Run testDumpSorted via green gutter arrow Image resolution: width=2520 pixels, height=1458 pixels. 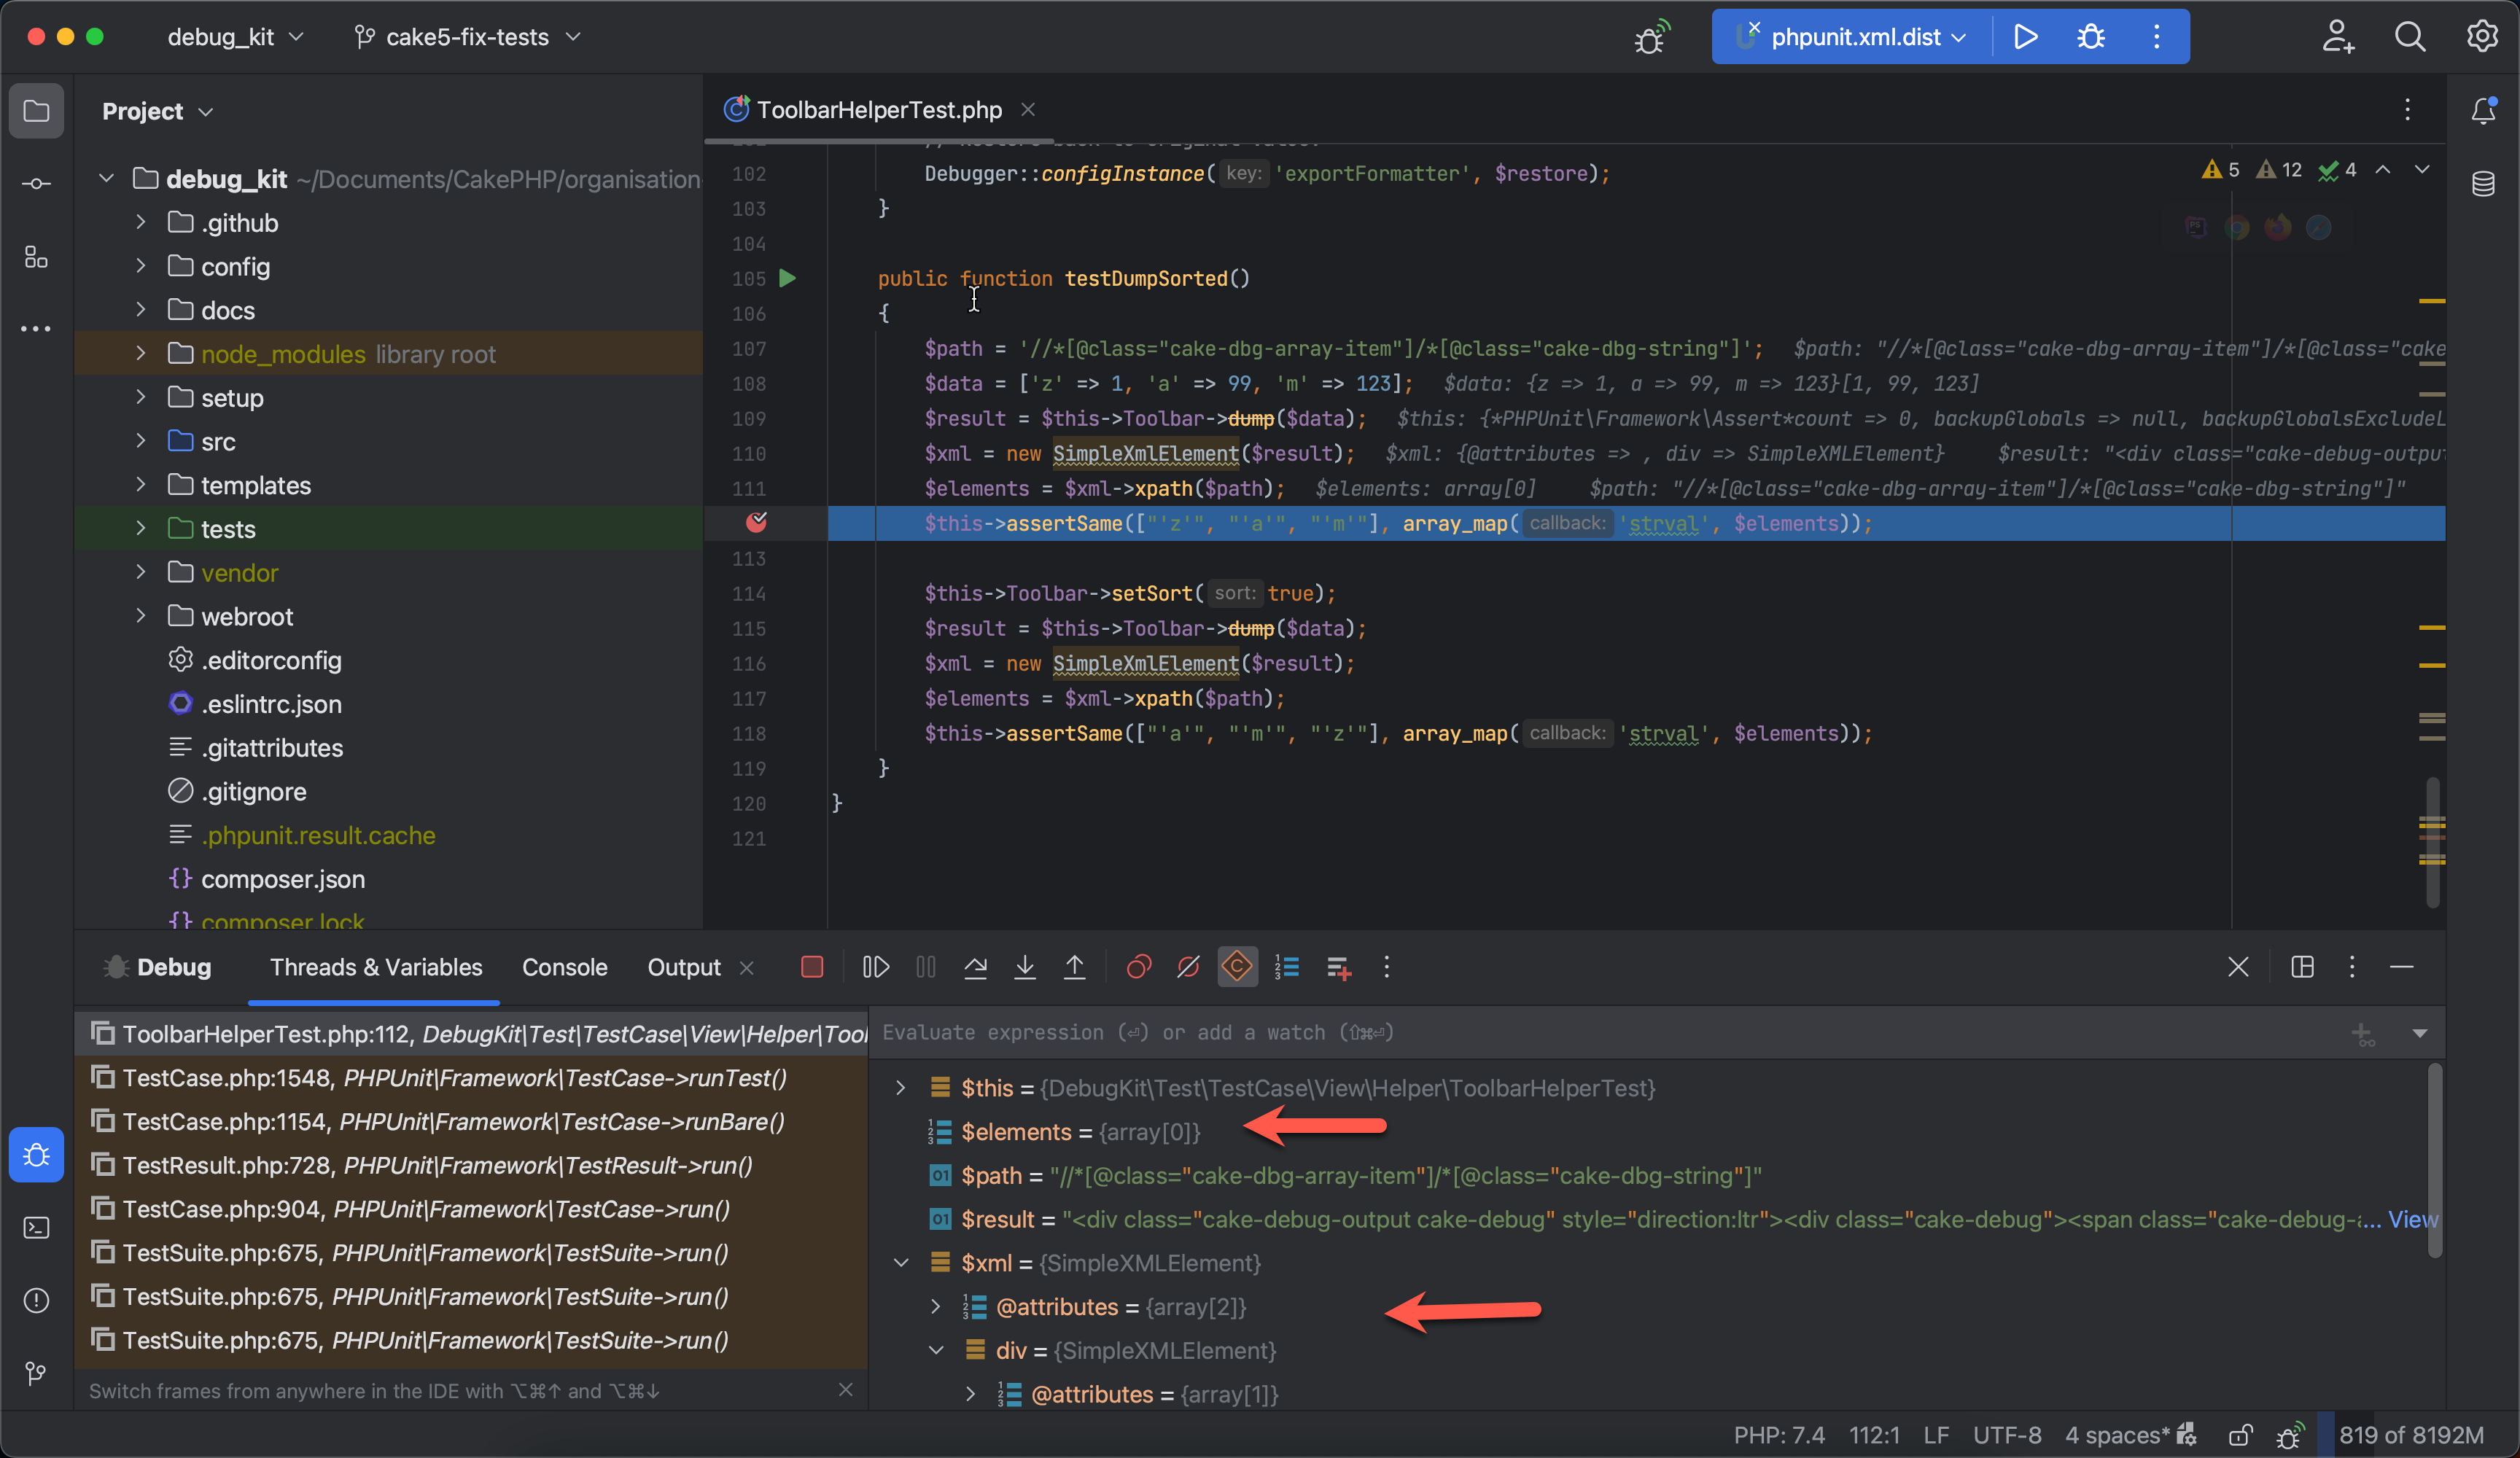click(788, 279)
